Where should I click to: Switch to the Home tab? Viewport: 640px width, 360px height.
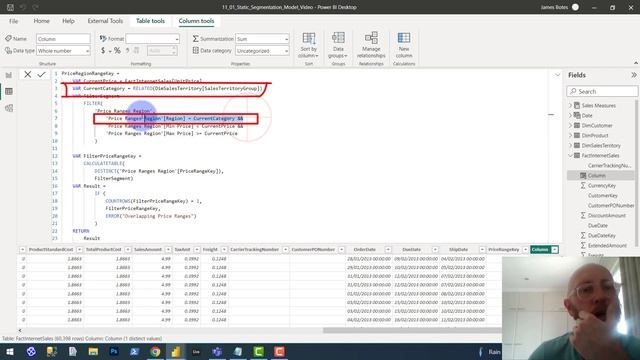coord(41,21)
